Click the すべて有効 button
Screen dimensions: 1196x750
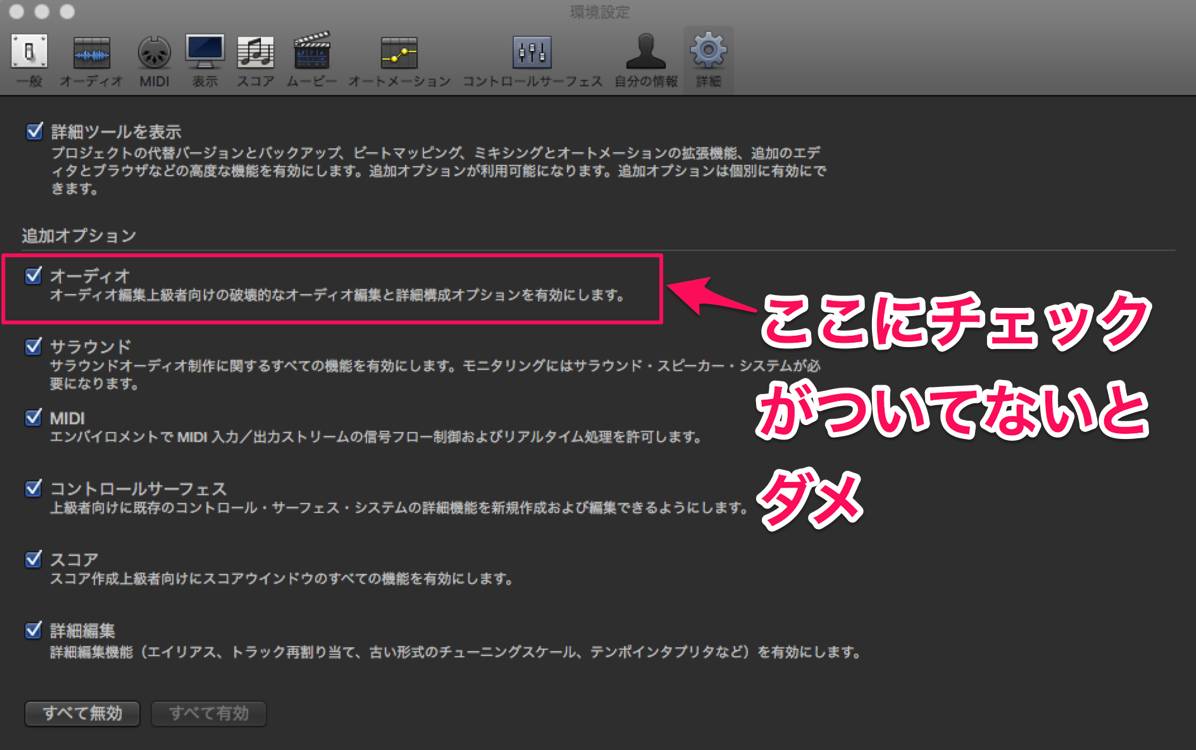pos(209,713)
